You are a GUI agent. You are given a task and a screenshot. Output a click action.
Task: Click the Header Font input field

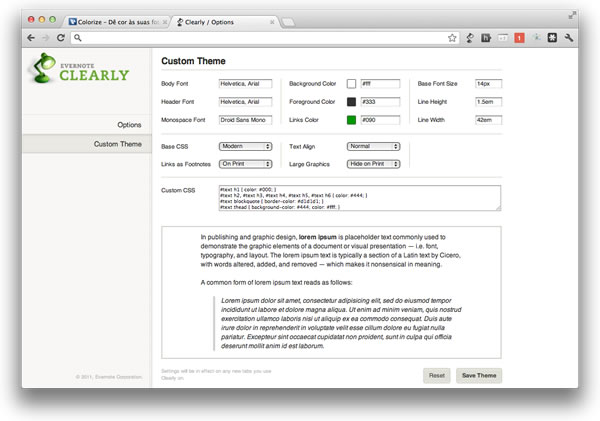(245, 102)
